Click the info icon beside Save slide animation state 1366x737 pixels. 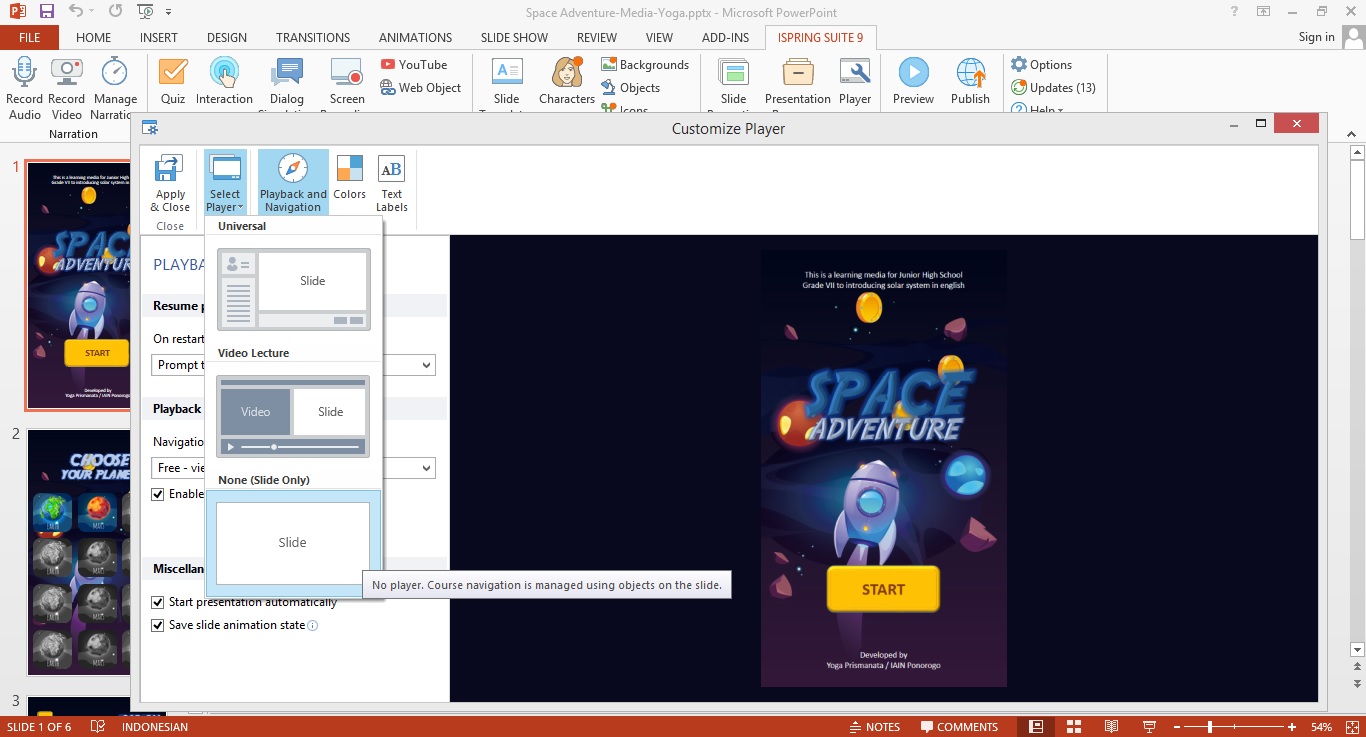point(312,626)
